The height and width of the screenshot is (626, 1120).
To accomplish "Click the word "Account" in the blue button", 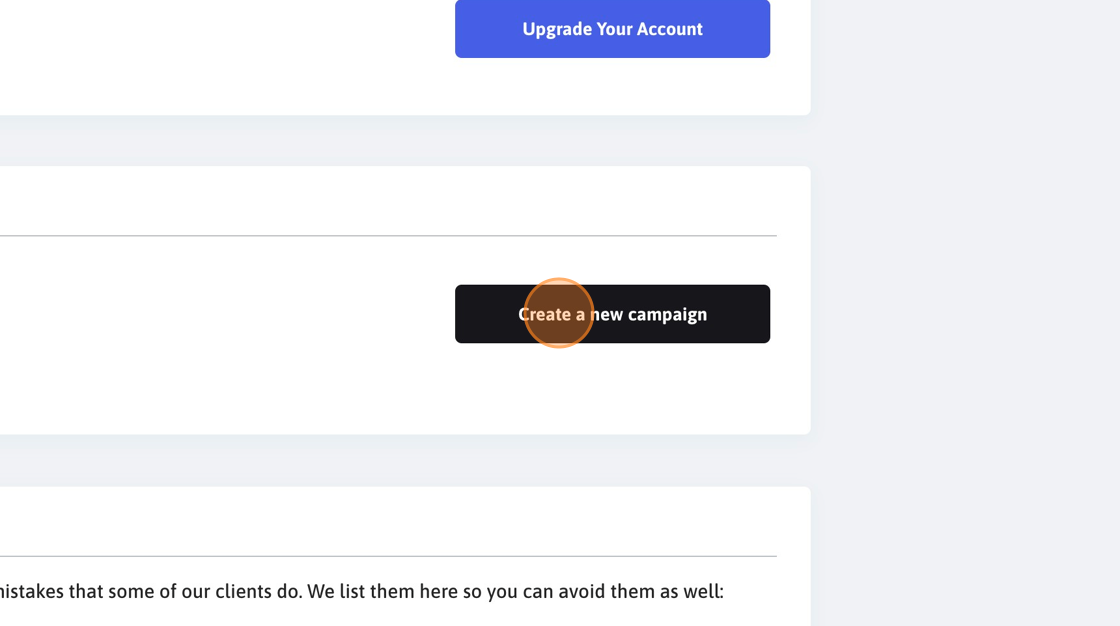I will click(669, 29).
